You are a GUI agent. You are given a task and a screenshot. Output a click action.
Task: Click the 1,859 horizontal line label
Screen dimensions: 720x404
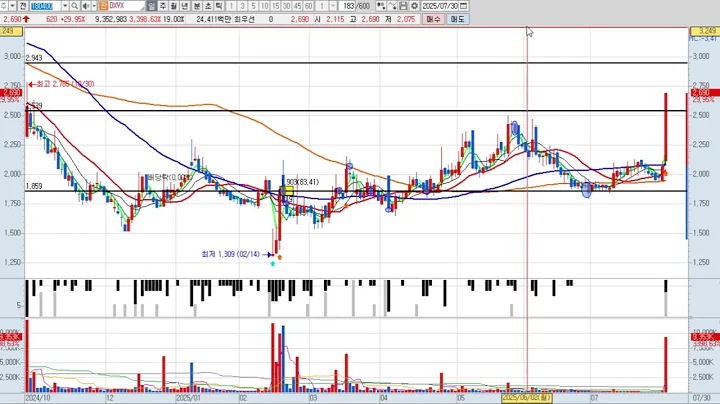click(34, 186)
